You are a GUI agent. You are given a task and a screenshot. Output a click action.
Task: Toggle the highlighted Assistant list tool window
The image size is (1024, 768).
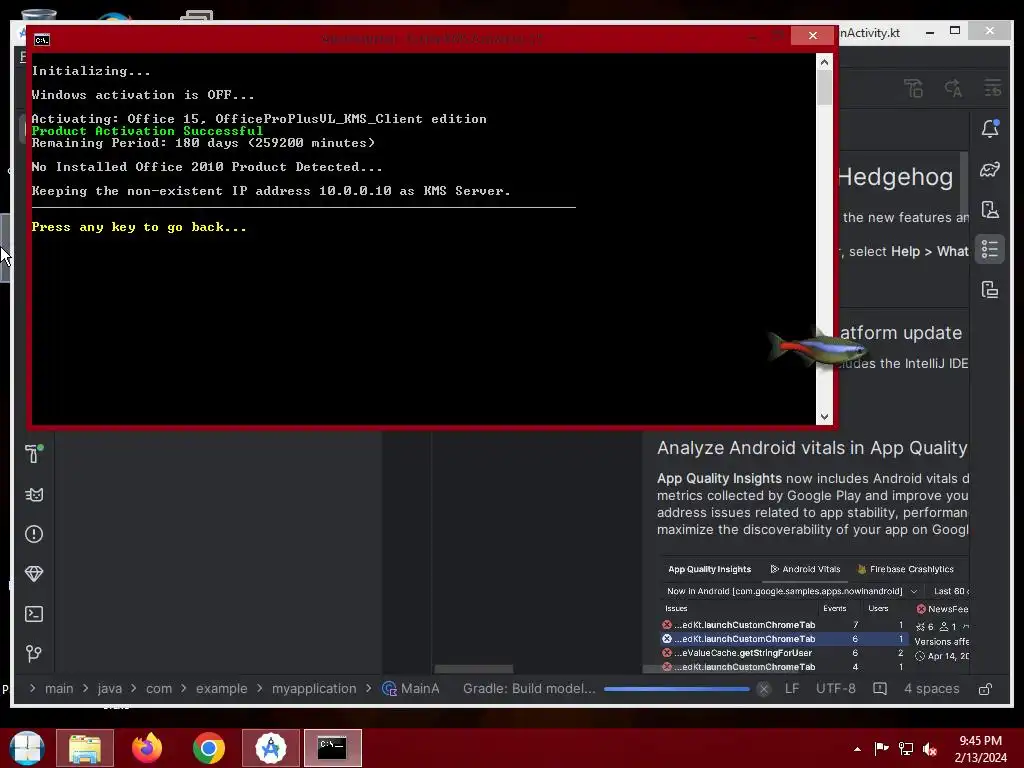(x=990, y=249)
